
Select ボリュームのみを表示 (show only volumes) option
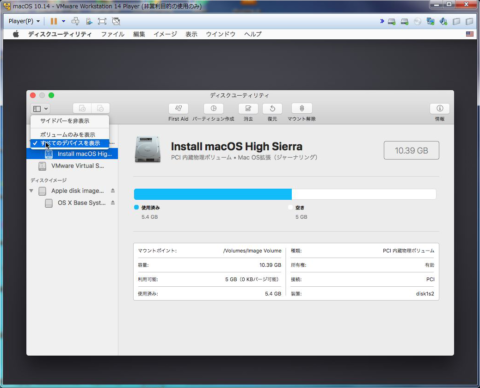(70, 134)
